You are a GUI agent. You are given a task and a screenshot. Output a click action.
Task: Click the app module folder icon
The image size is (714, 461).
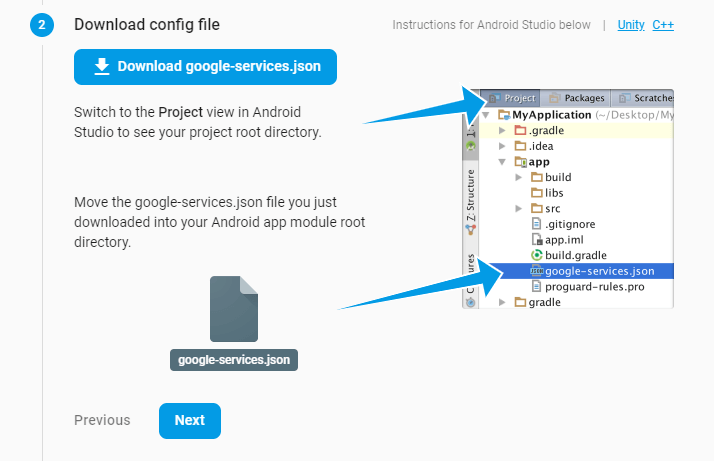[520, 161]
